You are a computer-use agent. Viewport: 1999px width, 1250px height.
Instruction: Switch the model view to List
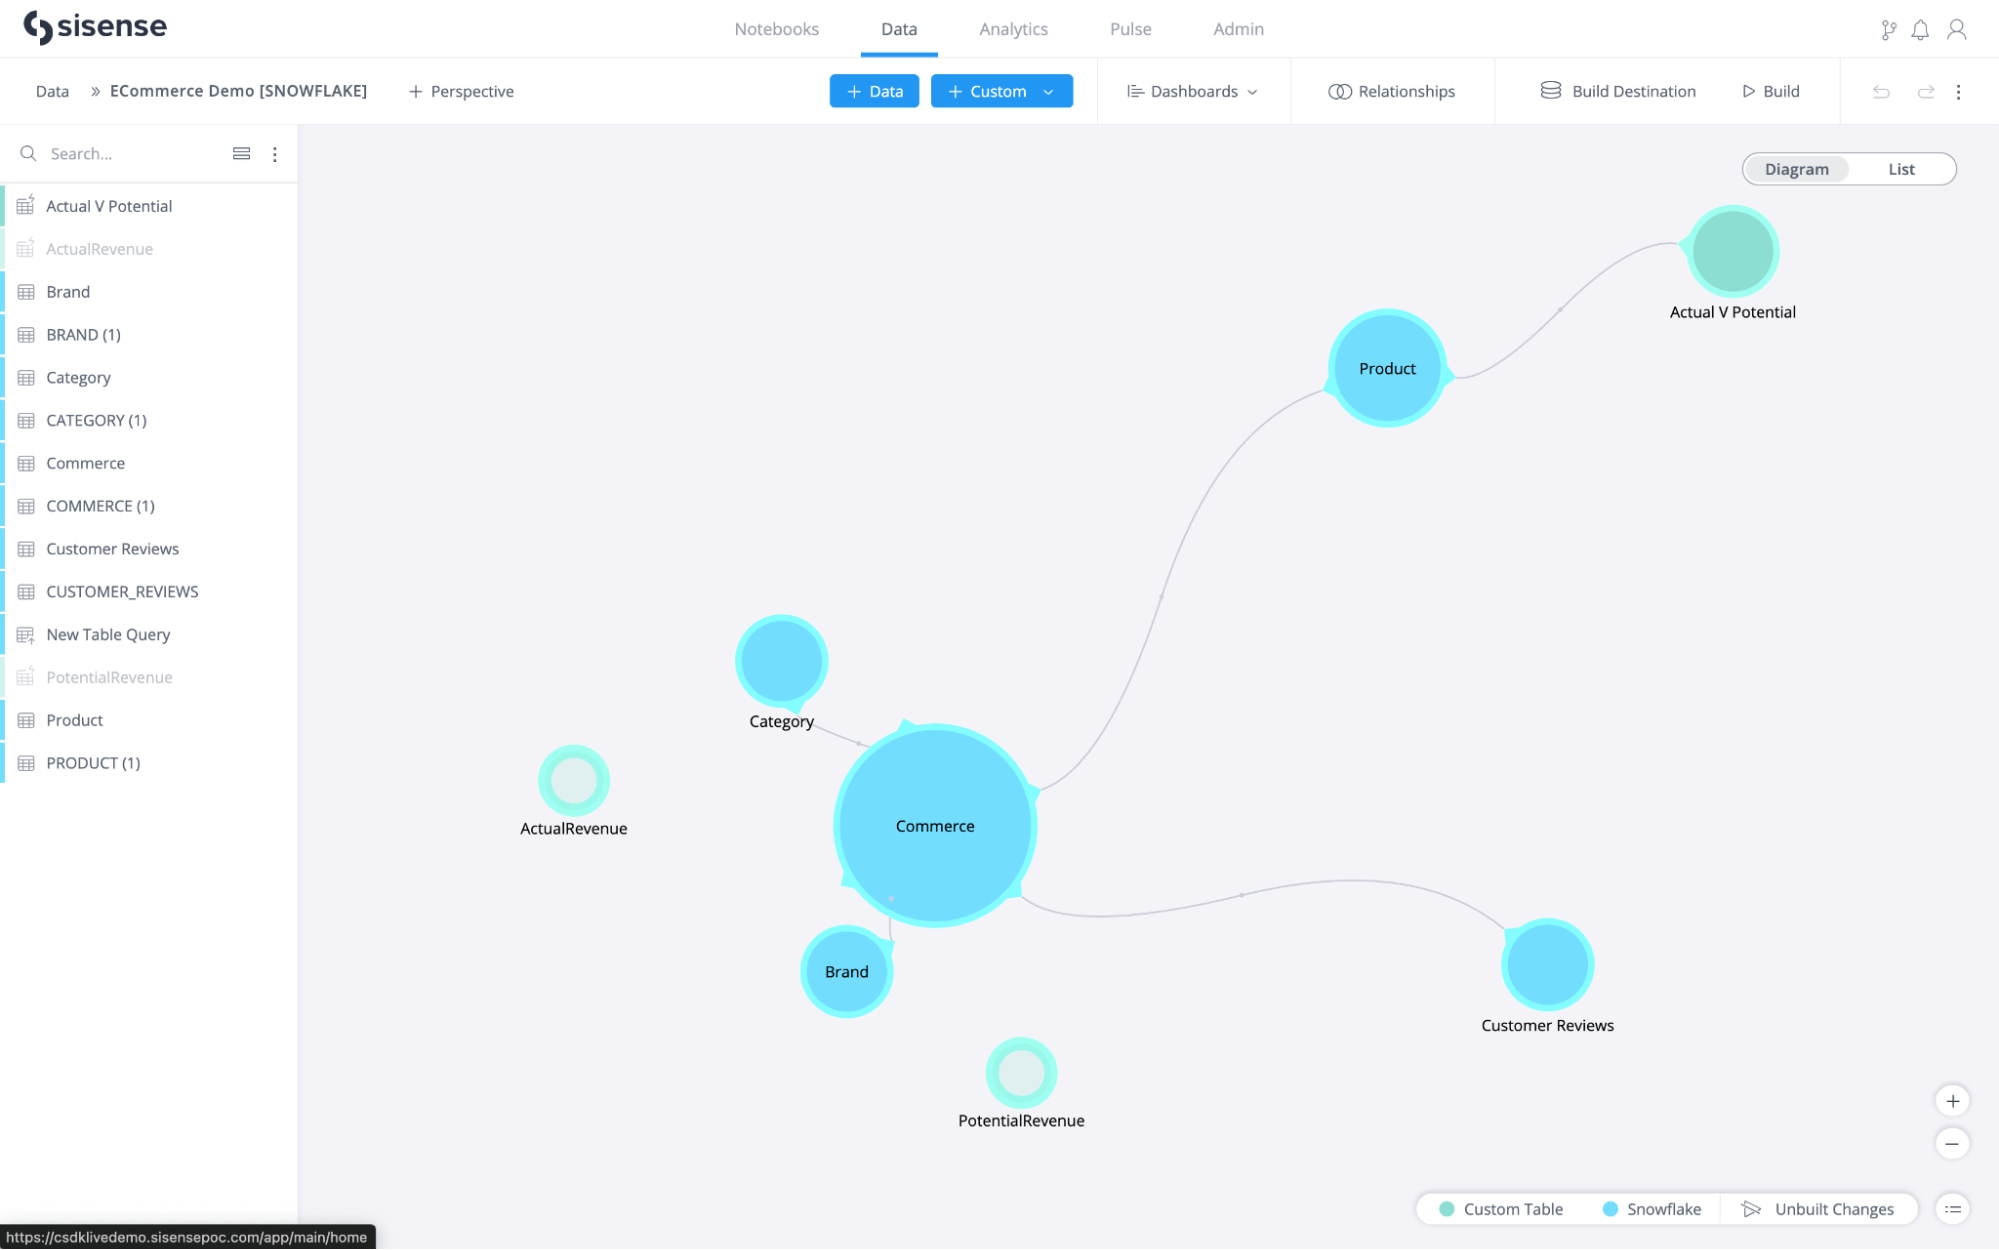[x=1901, y=168]
